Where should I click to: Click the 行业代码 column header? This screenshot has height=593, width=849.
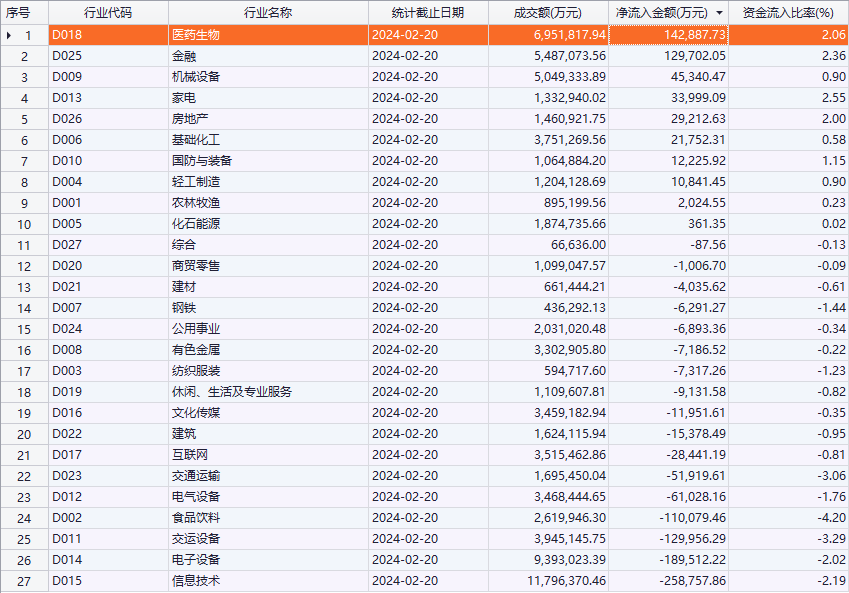[107, 13]
